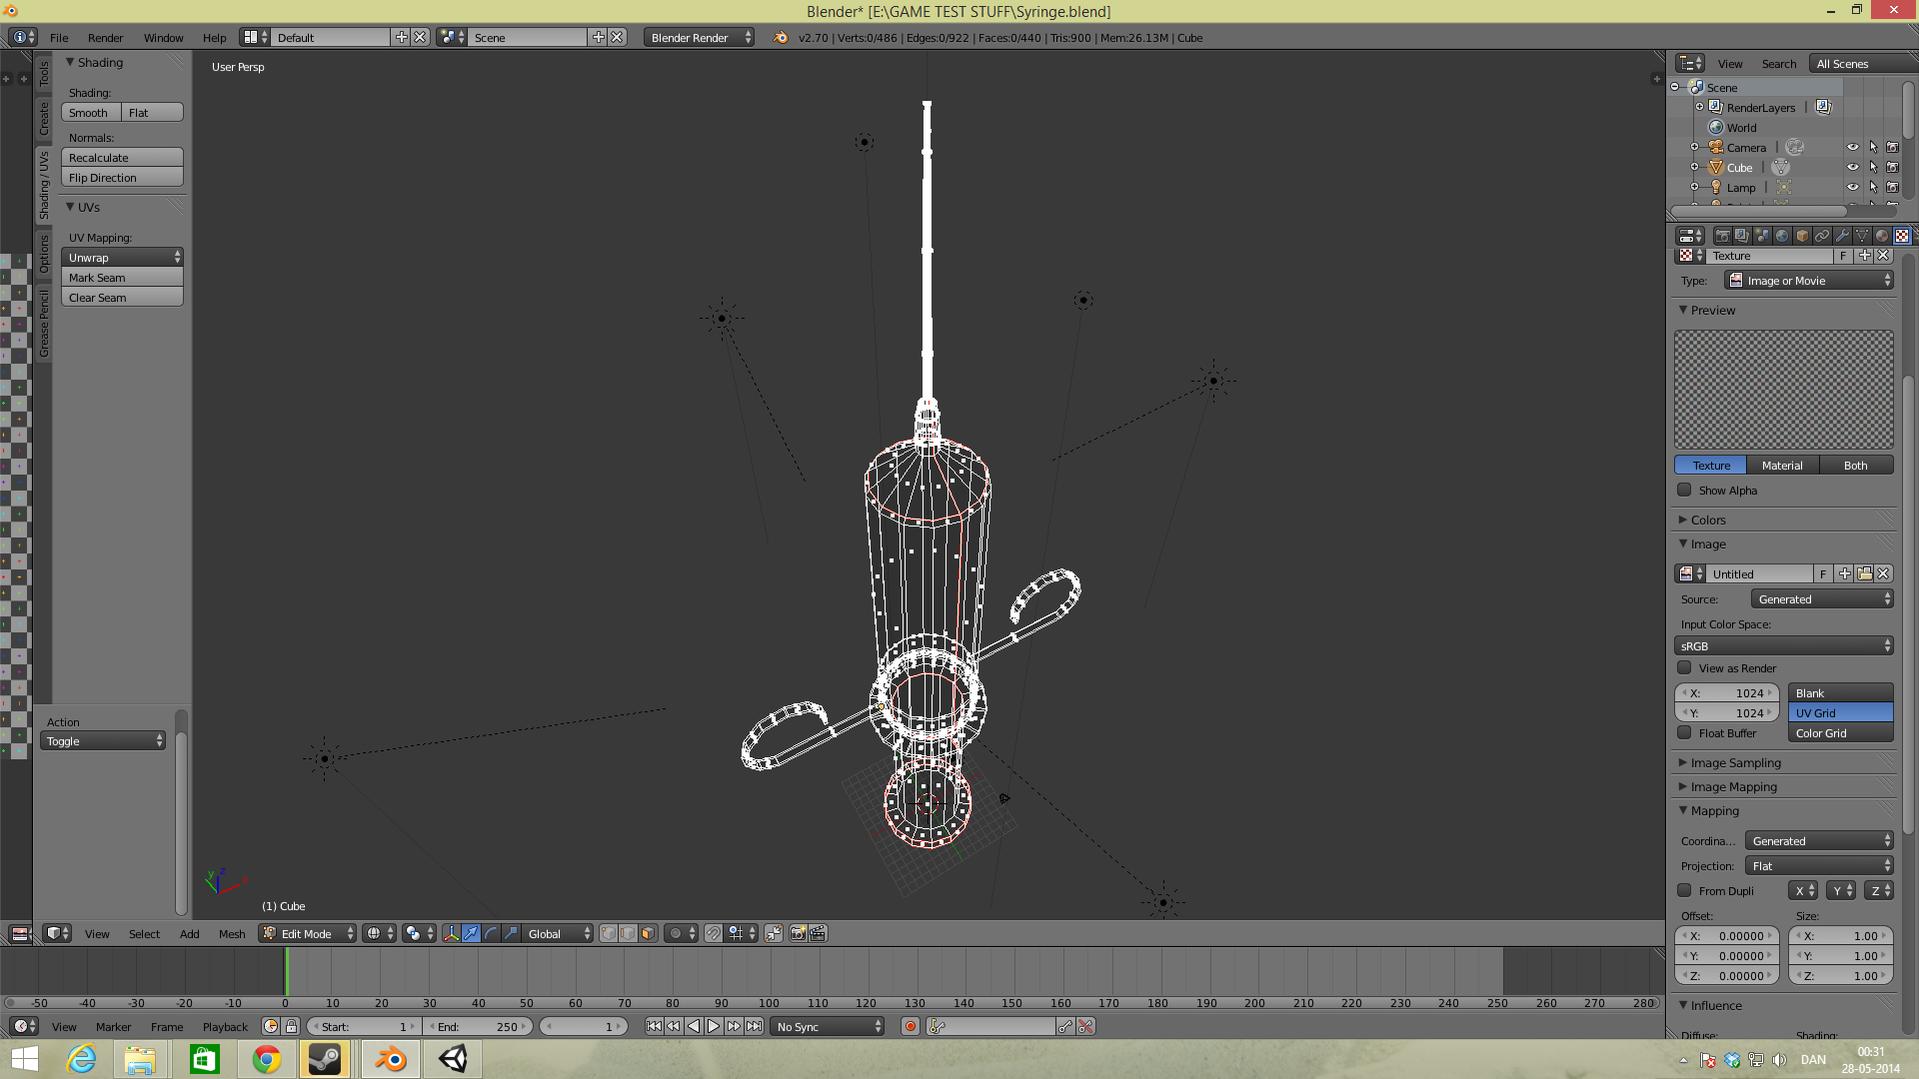
Task: Click the rotate manipulator arc icon
Action: click(491, 933)
